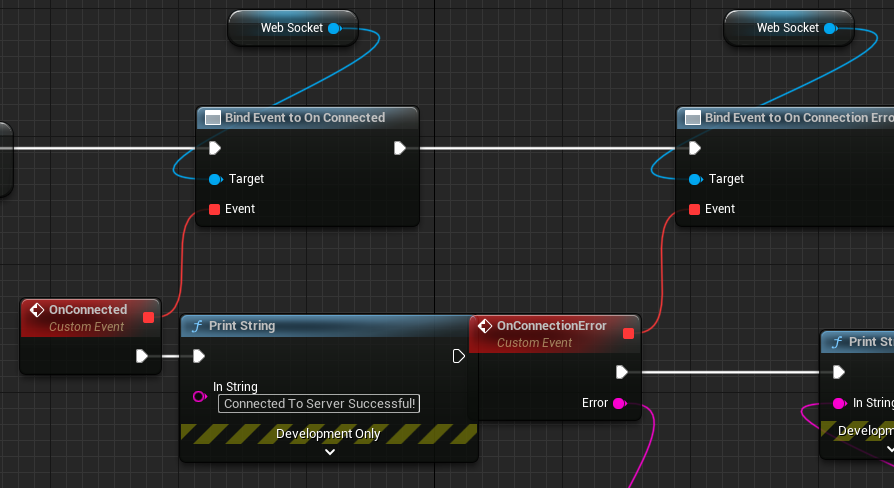The width and height of the screenshot is (894, 488).
Task: Select the Bind Event to On Connected node title
Action: click(x=305, y=117)
